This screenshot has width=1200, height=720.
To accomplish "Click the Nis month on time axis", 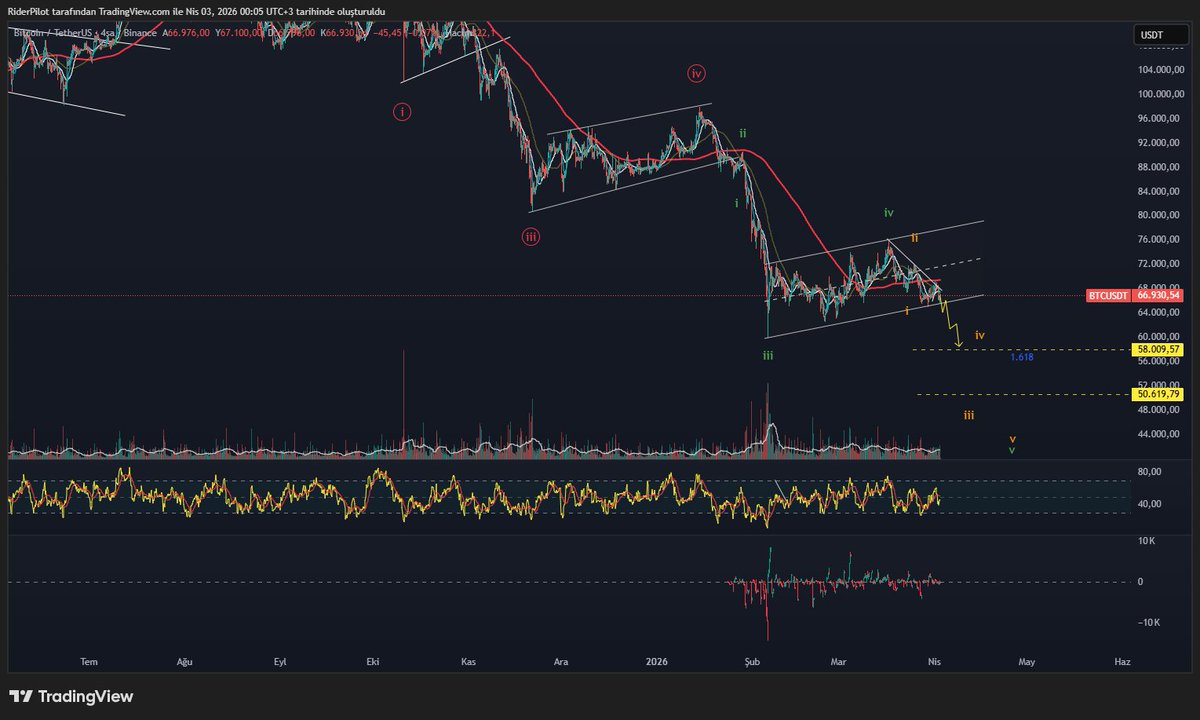I will pos(934,662).
